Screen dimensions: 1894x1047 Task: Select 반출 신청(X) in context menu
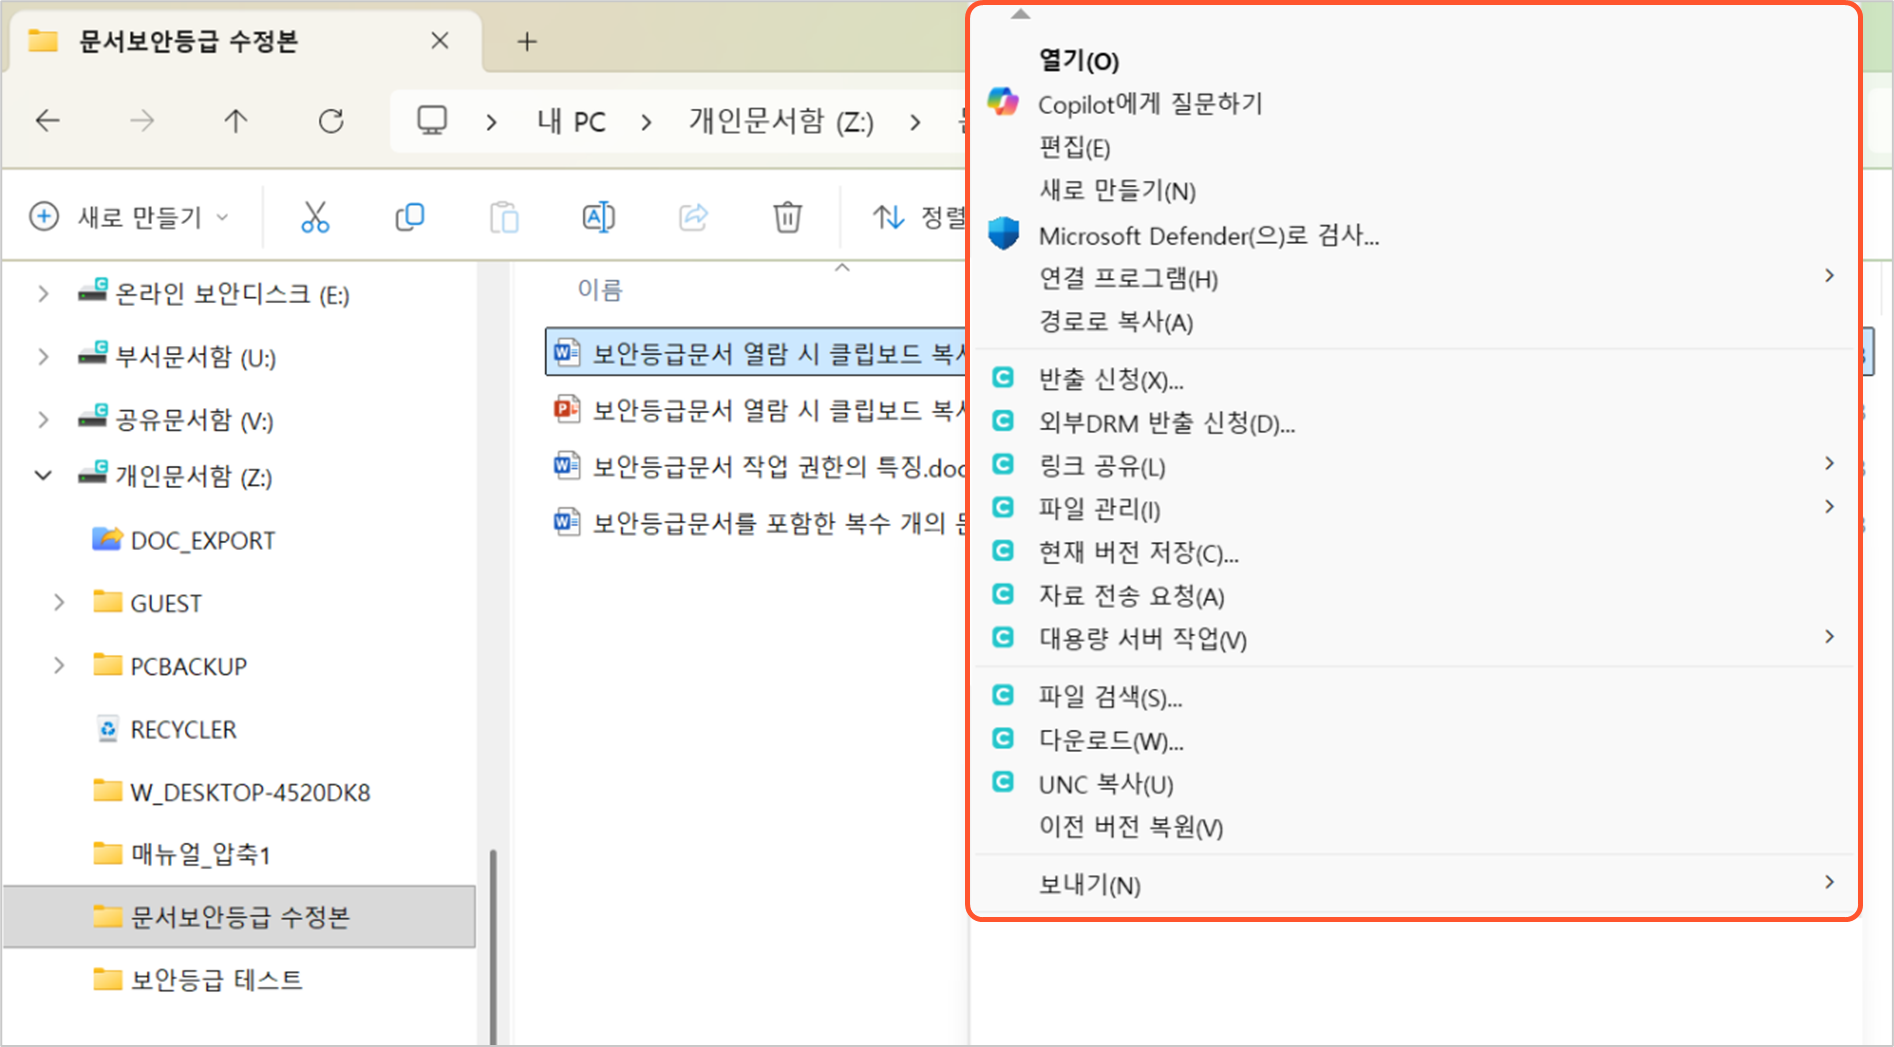point(1110,380)
